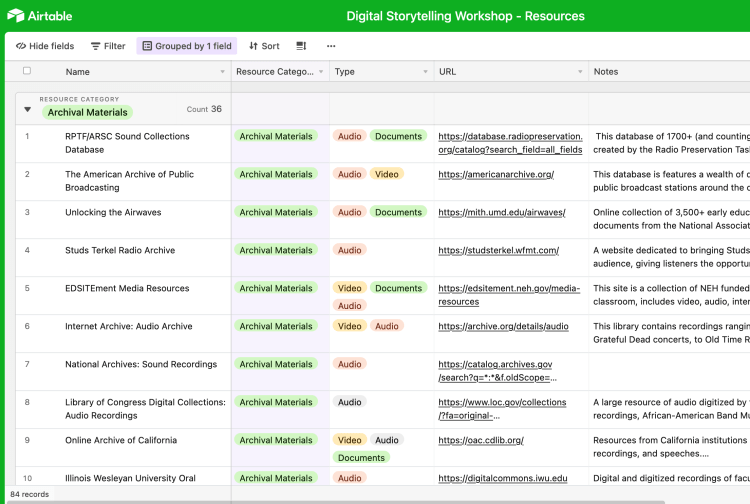Toggle the select-all checkbox in header
This screenshot has height=504, width=750.
pyautogui.click(x=27, y=71)
